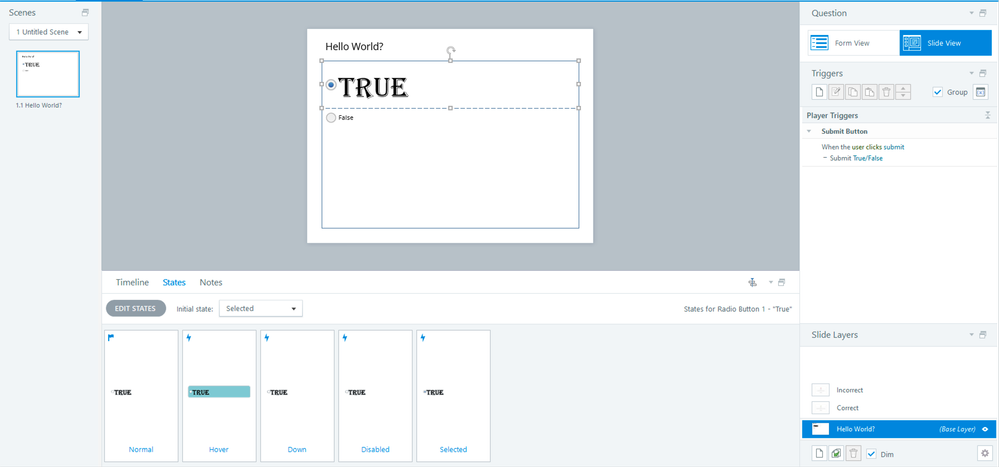999x467 pixels.
Task: Select the Selected state thumbnail
Action: [454, 396]
